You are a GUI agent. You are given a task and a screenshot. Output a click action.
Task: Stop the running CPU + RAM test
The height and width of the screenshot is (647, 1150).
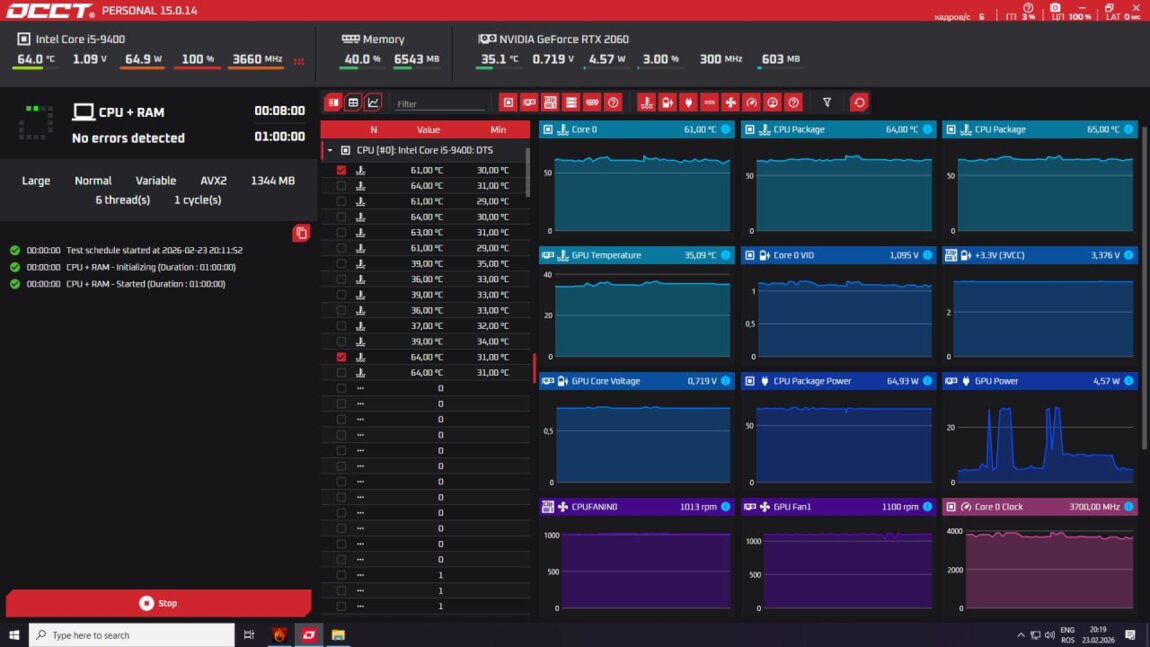(x=158, y=603)
